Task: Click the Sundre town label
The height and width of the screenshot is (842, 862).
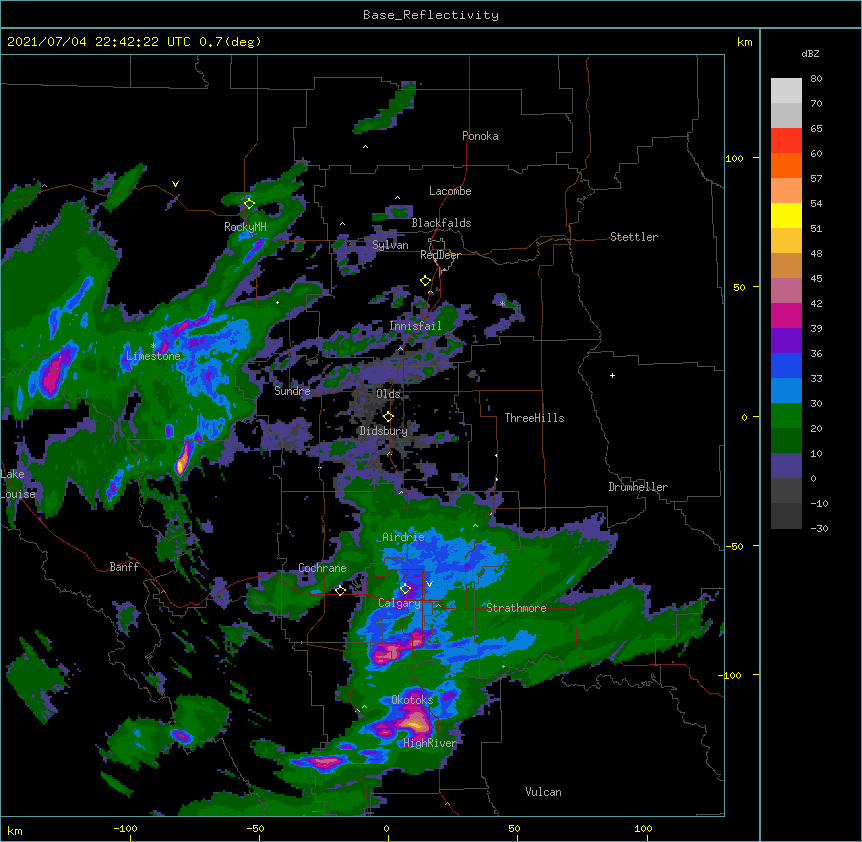Action: [x=292, y=391]
